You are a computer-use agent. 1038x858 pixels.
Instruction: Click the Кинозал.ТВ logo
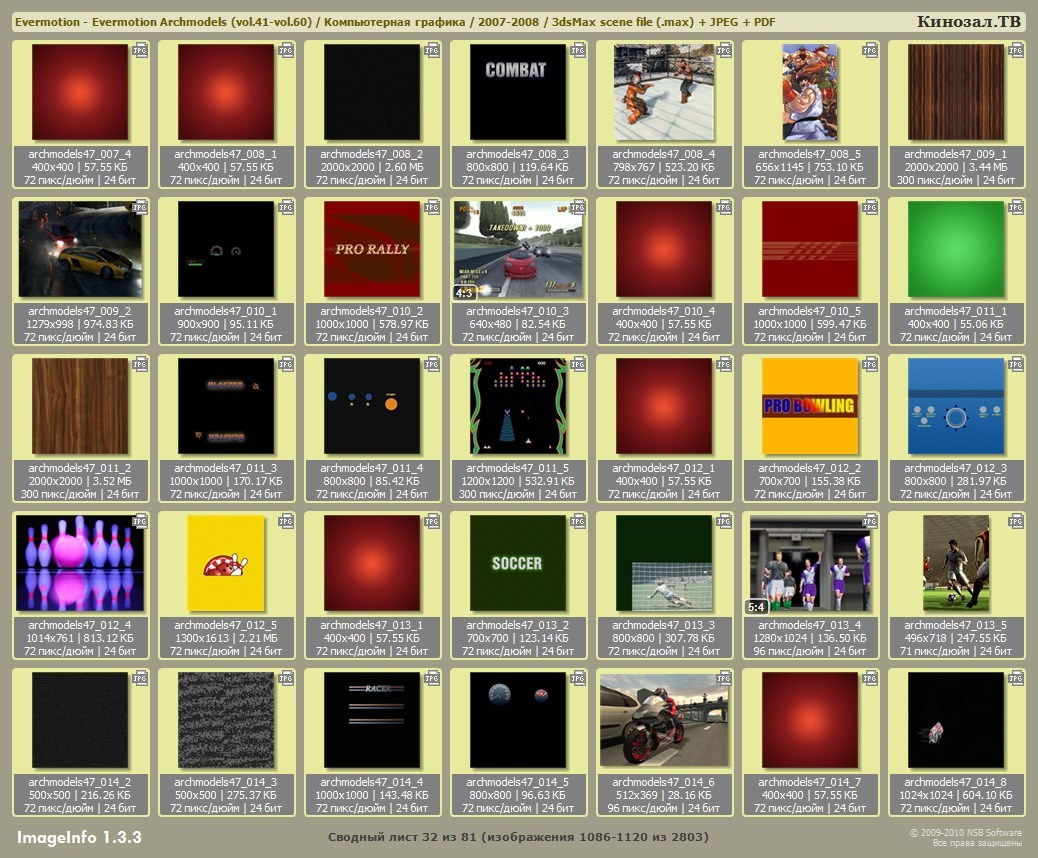pos(968,21)
